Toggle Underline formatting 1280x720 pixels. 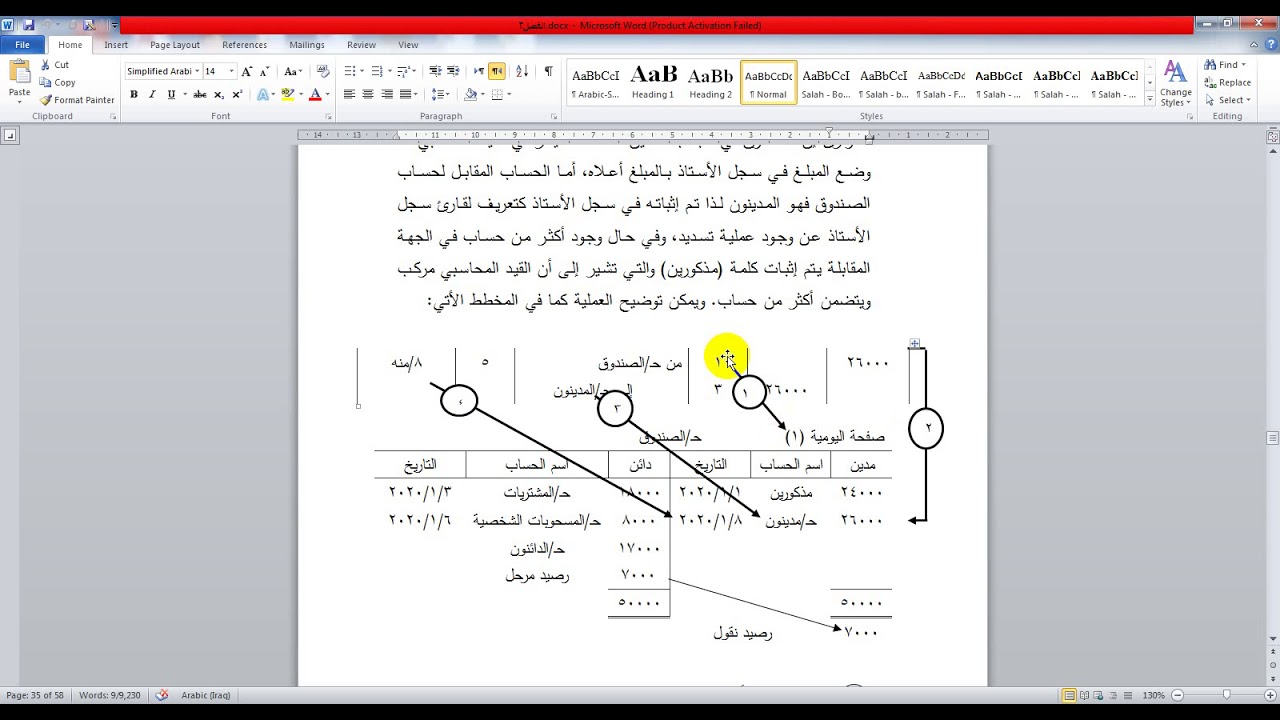[171, 94]
